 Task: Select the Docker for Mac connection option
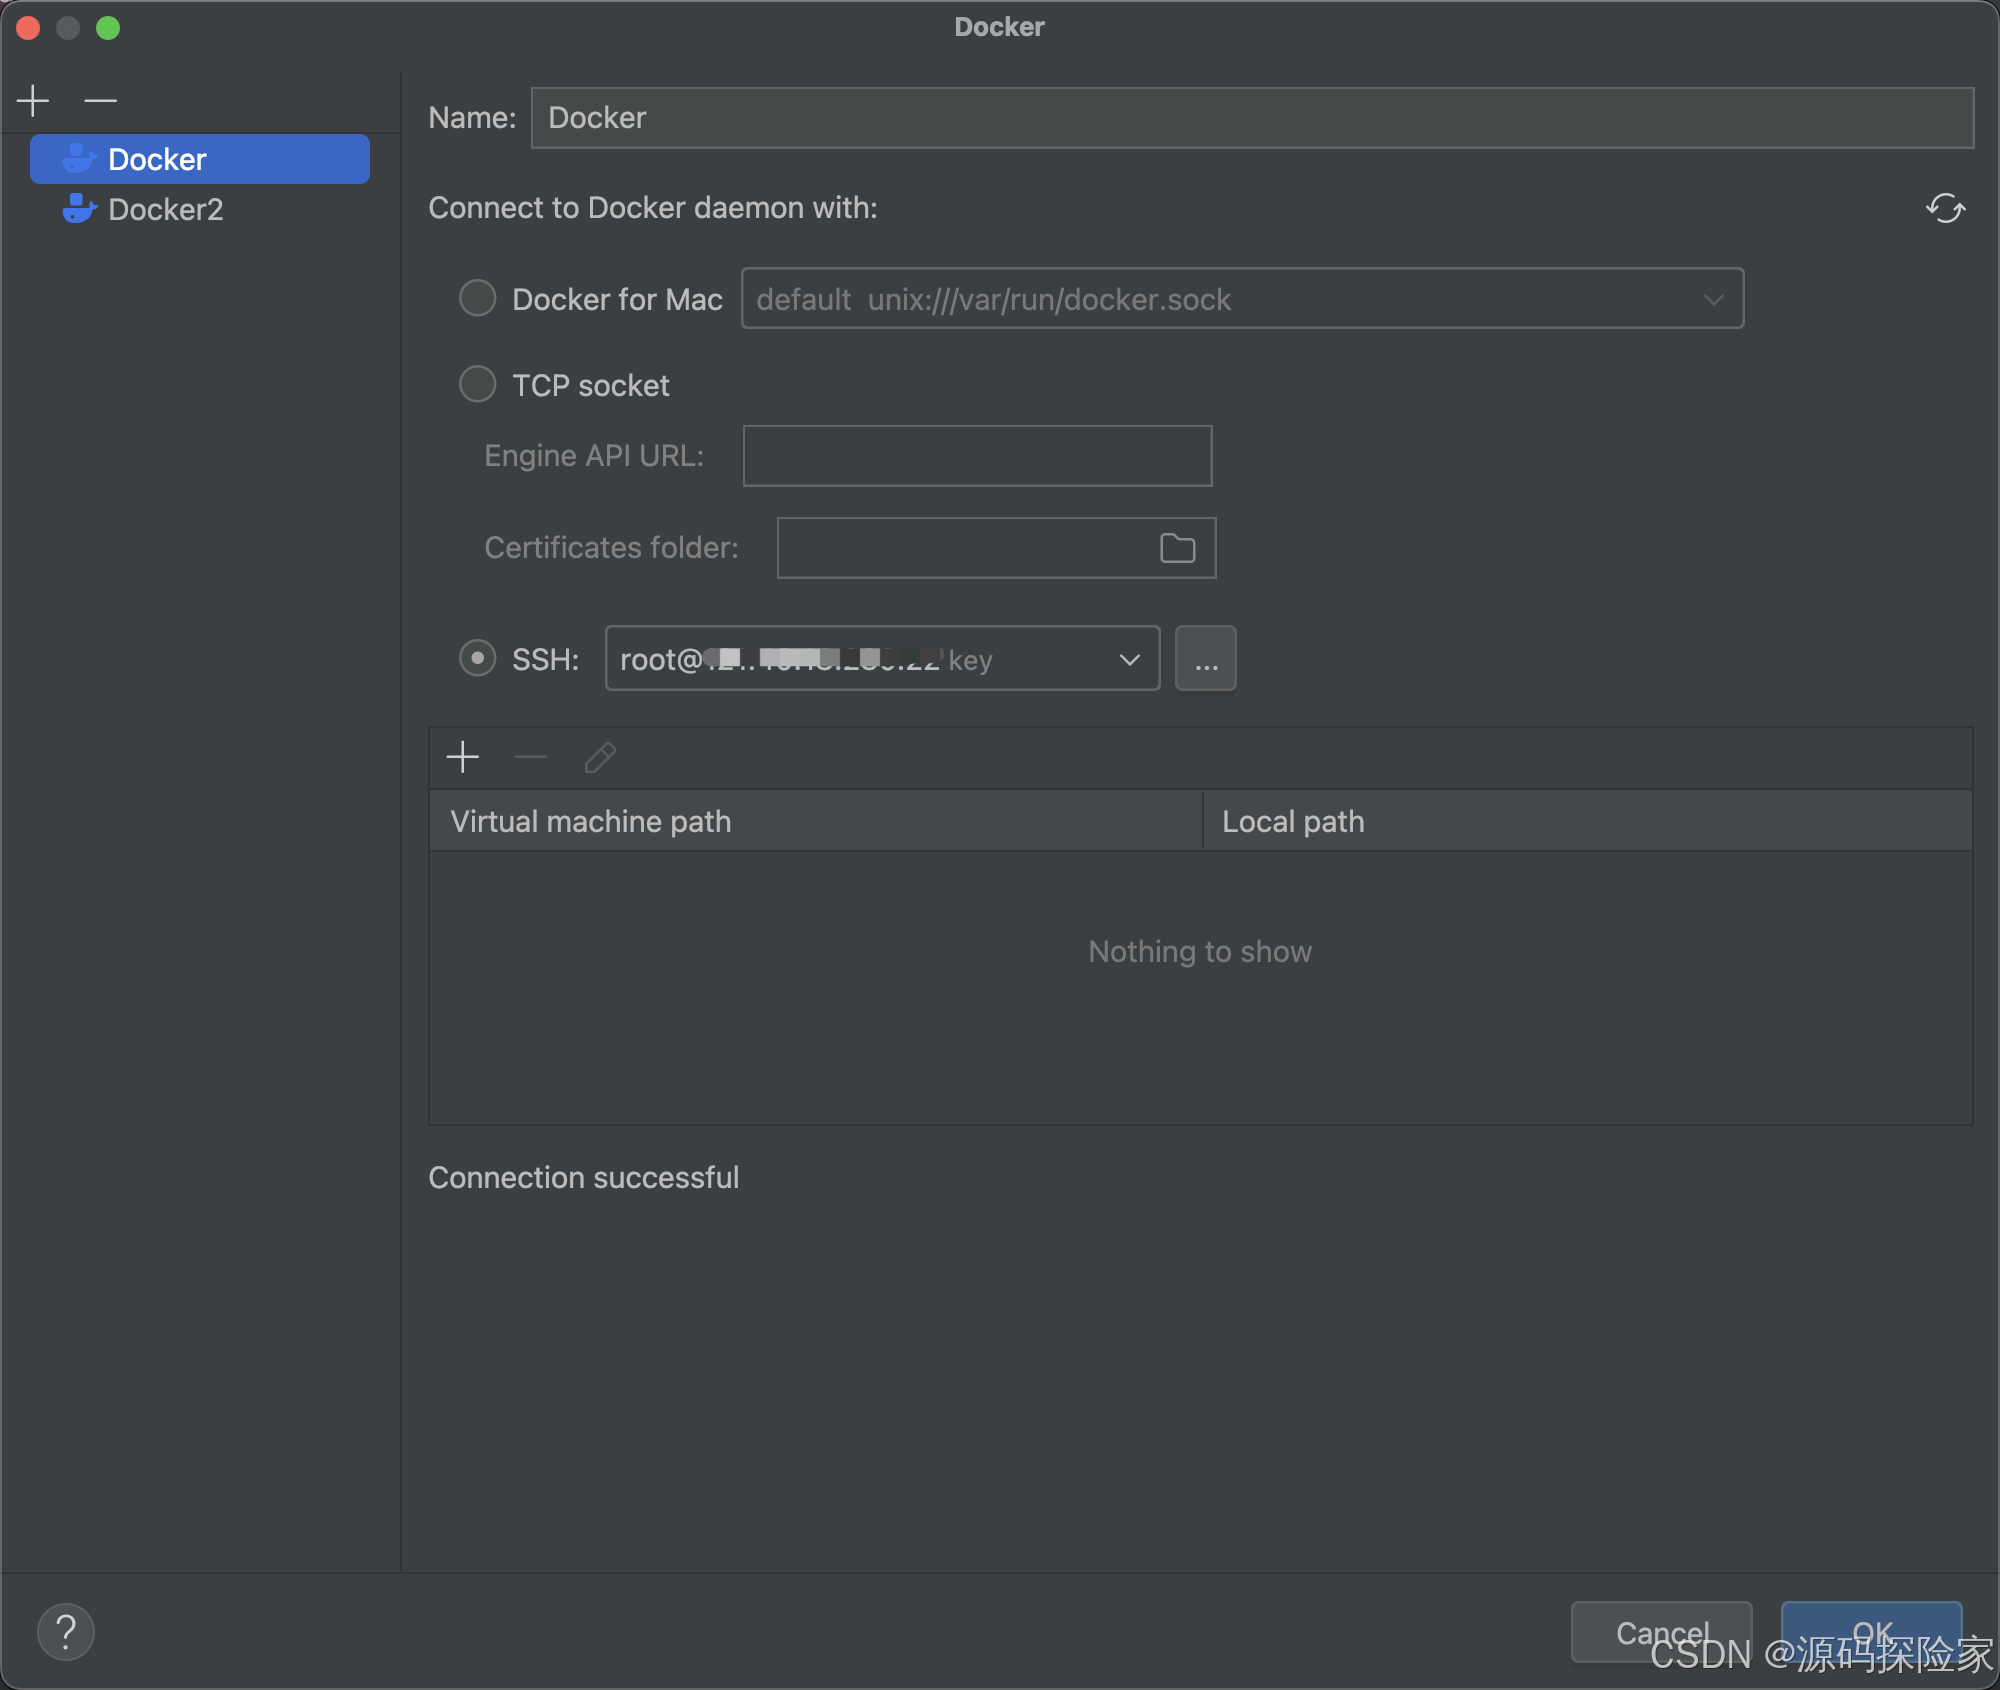point(477,298)
